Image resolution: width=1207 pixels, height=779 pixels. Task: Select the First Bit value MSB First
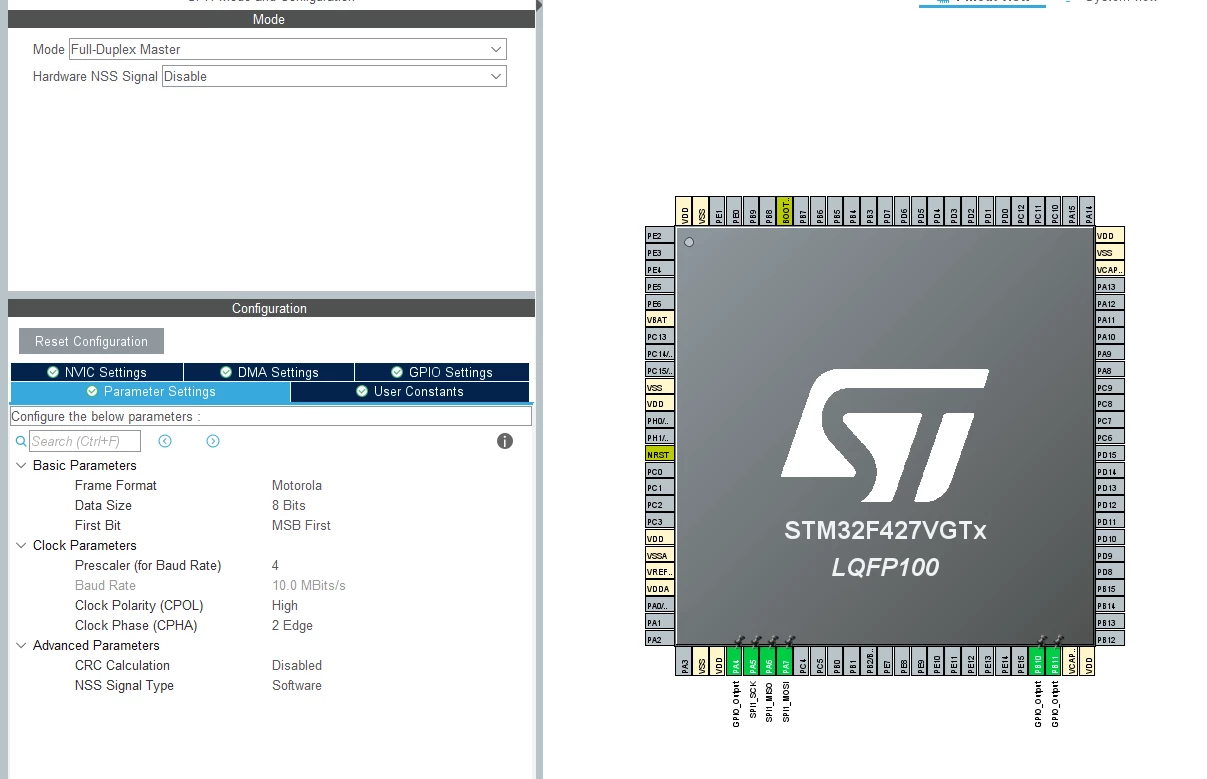[301, 526]
